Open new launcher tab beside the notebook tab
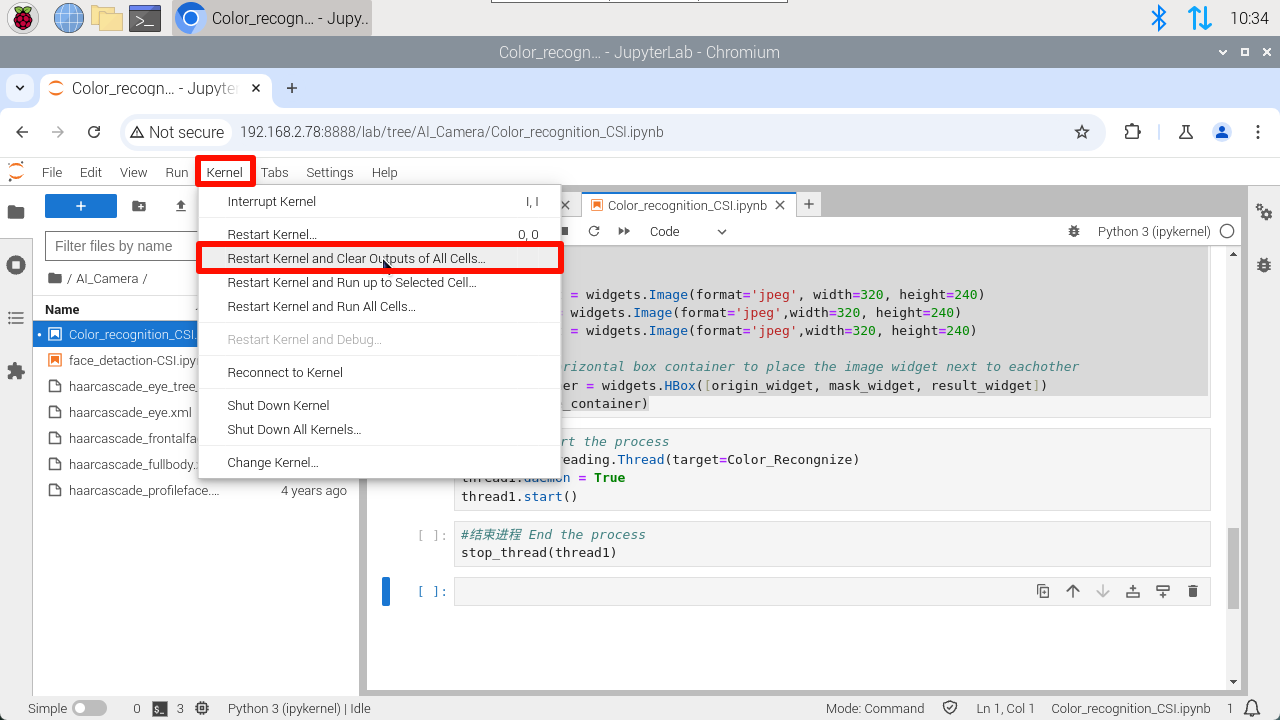Image resolution: width=1280 pixels, height=720 pixels. 809,204
